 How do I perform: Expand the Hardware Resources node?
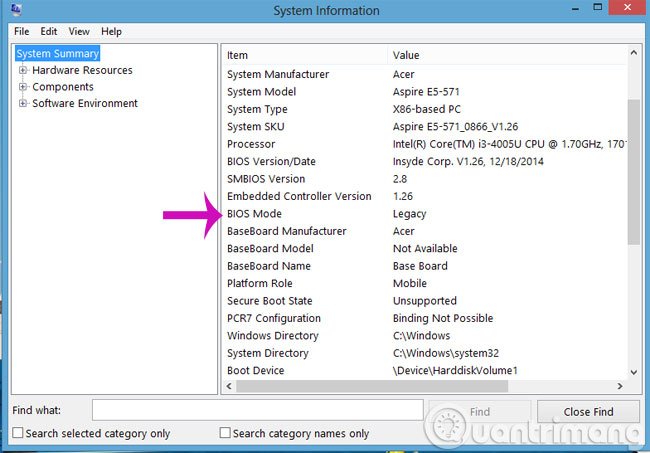pos(23,70)
